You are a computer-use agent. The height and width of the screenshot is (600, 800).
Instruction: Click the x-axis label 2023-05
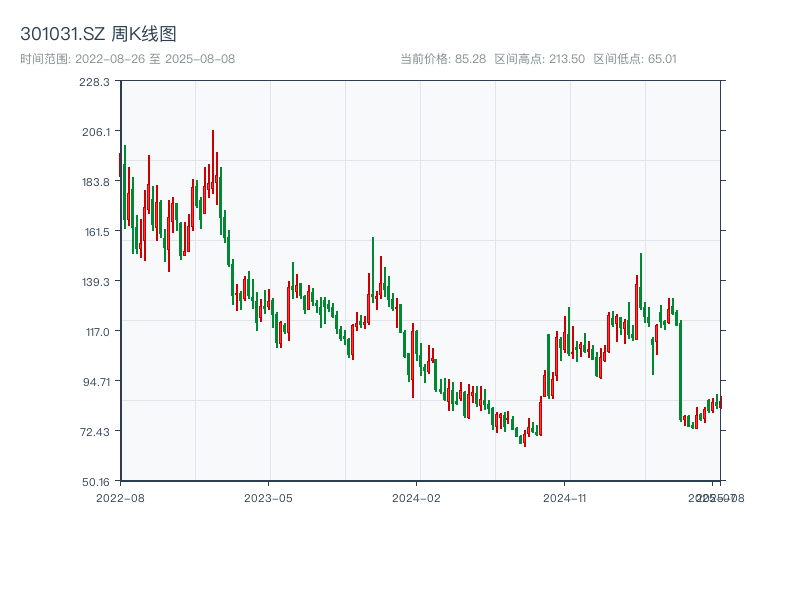(268, 498)
